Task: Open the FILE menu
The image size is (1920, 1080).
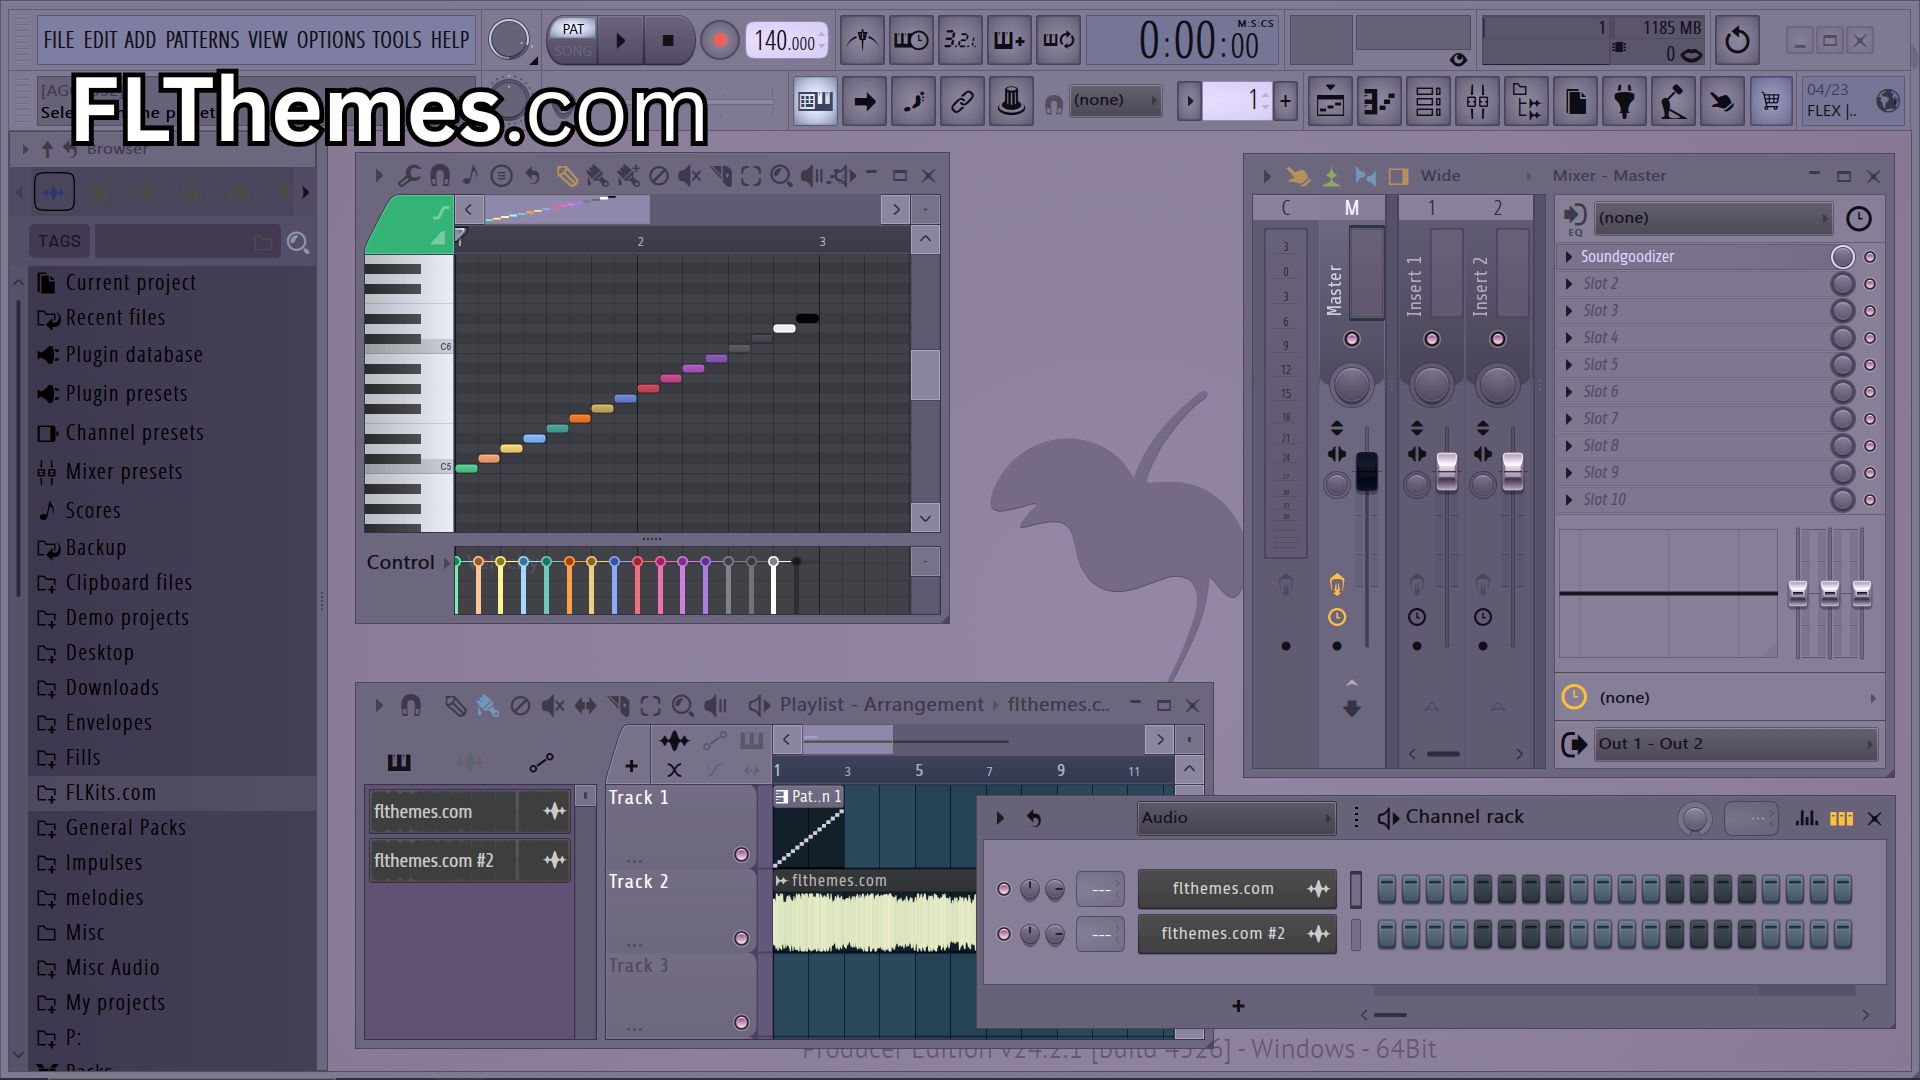Action: [x=59, y=40]
